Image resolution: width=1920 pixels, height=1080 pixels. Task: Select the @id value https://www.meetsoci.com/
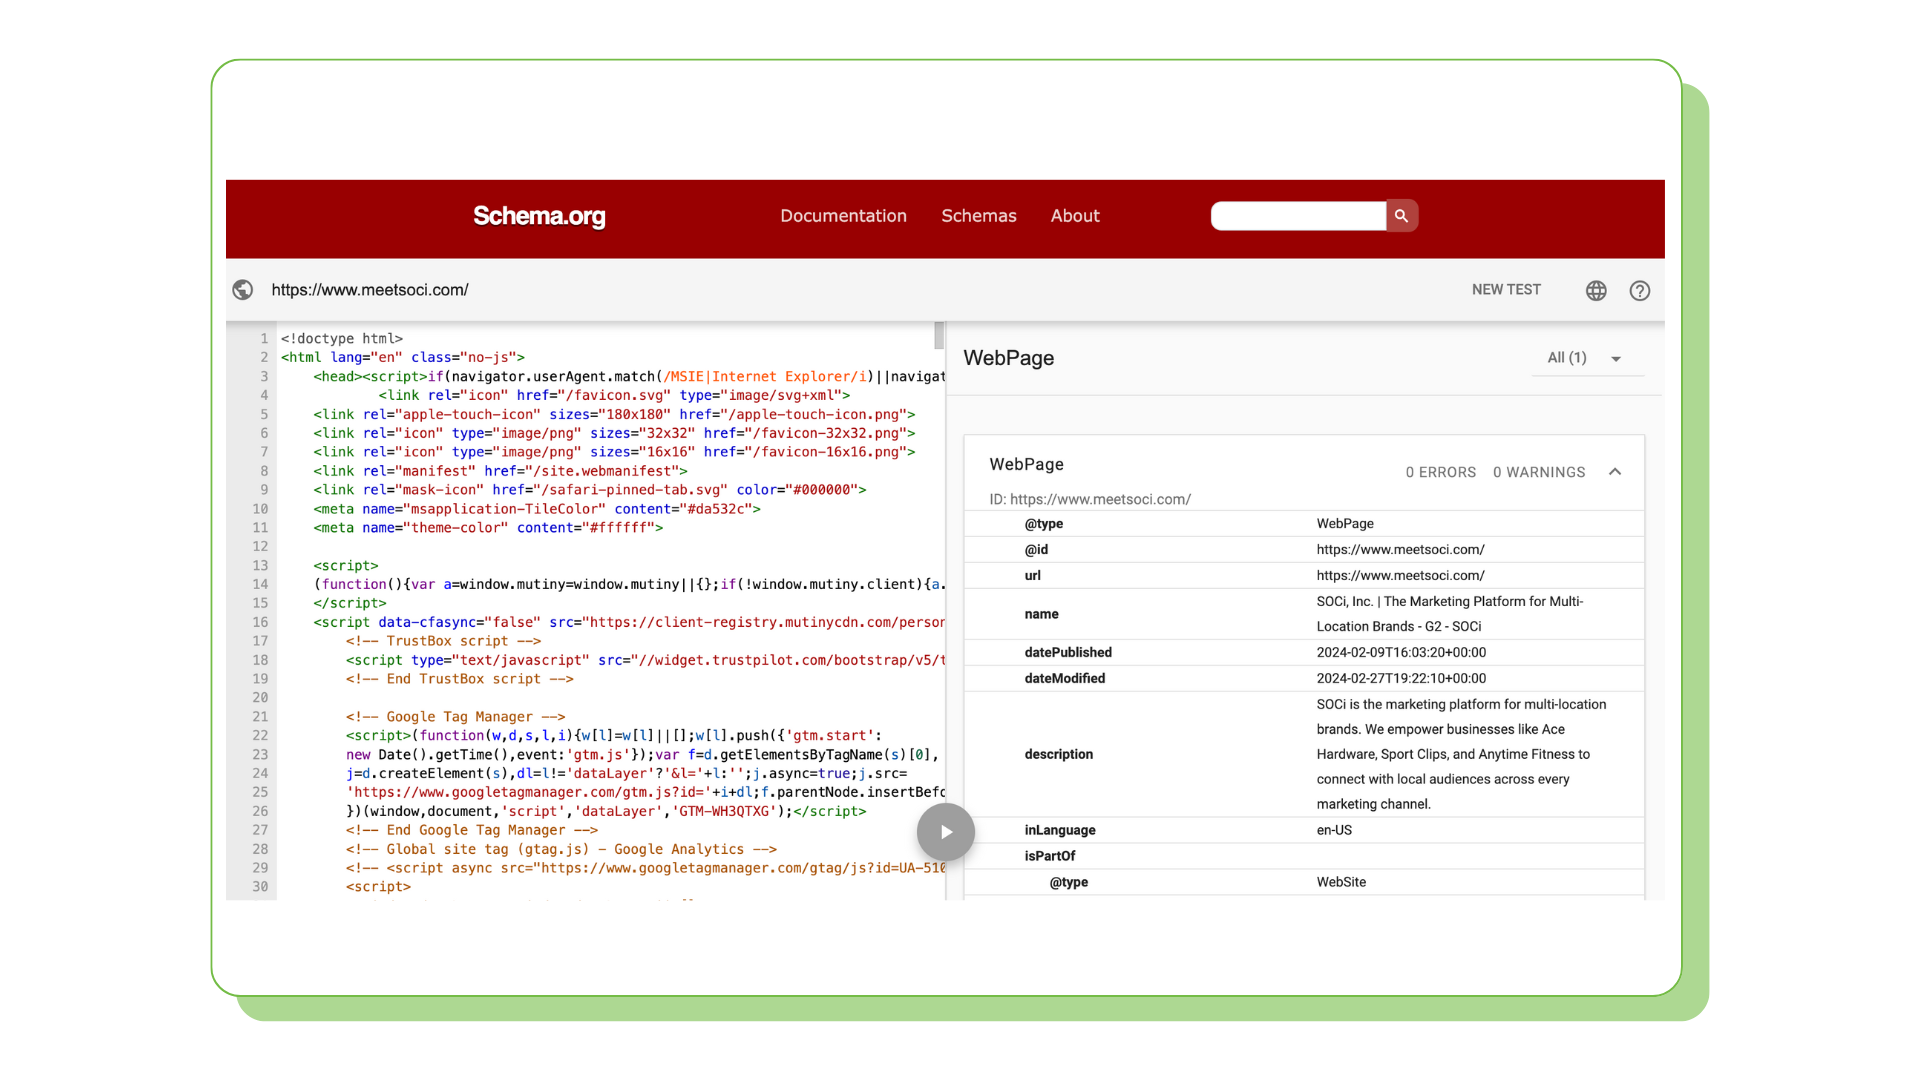coord(1400,550)
